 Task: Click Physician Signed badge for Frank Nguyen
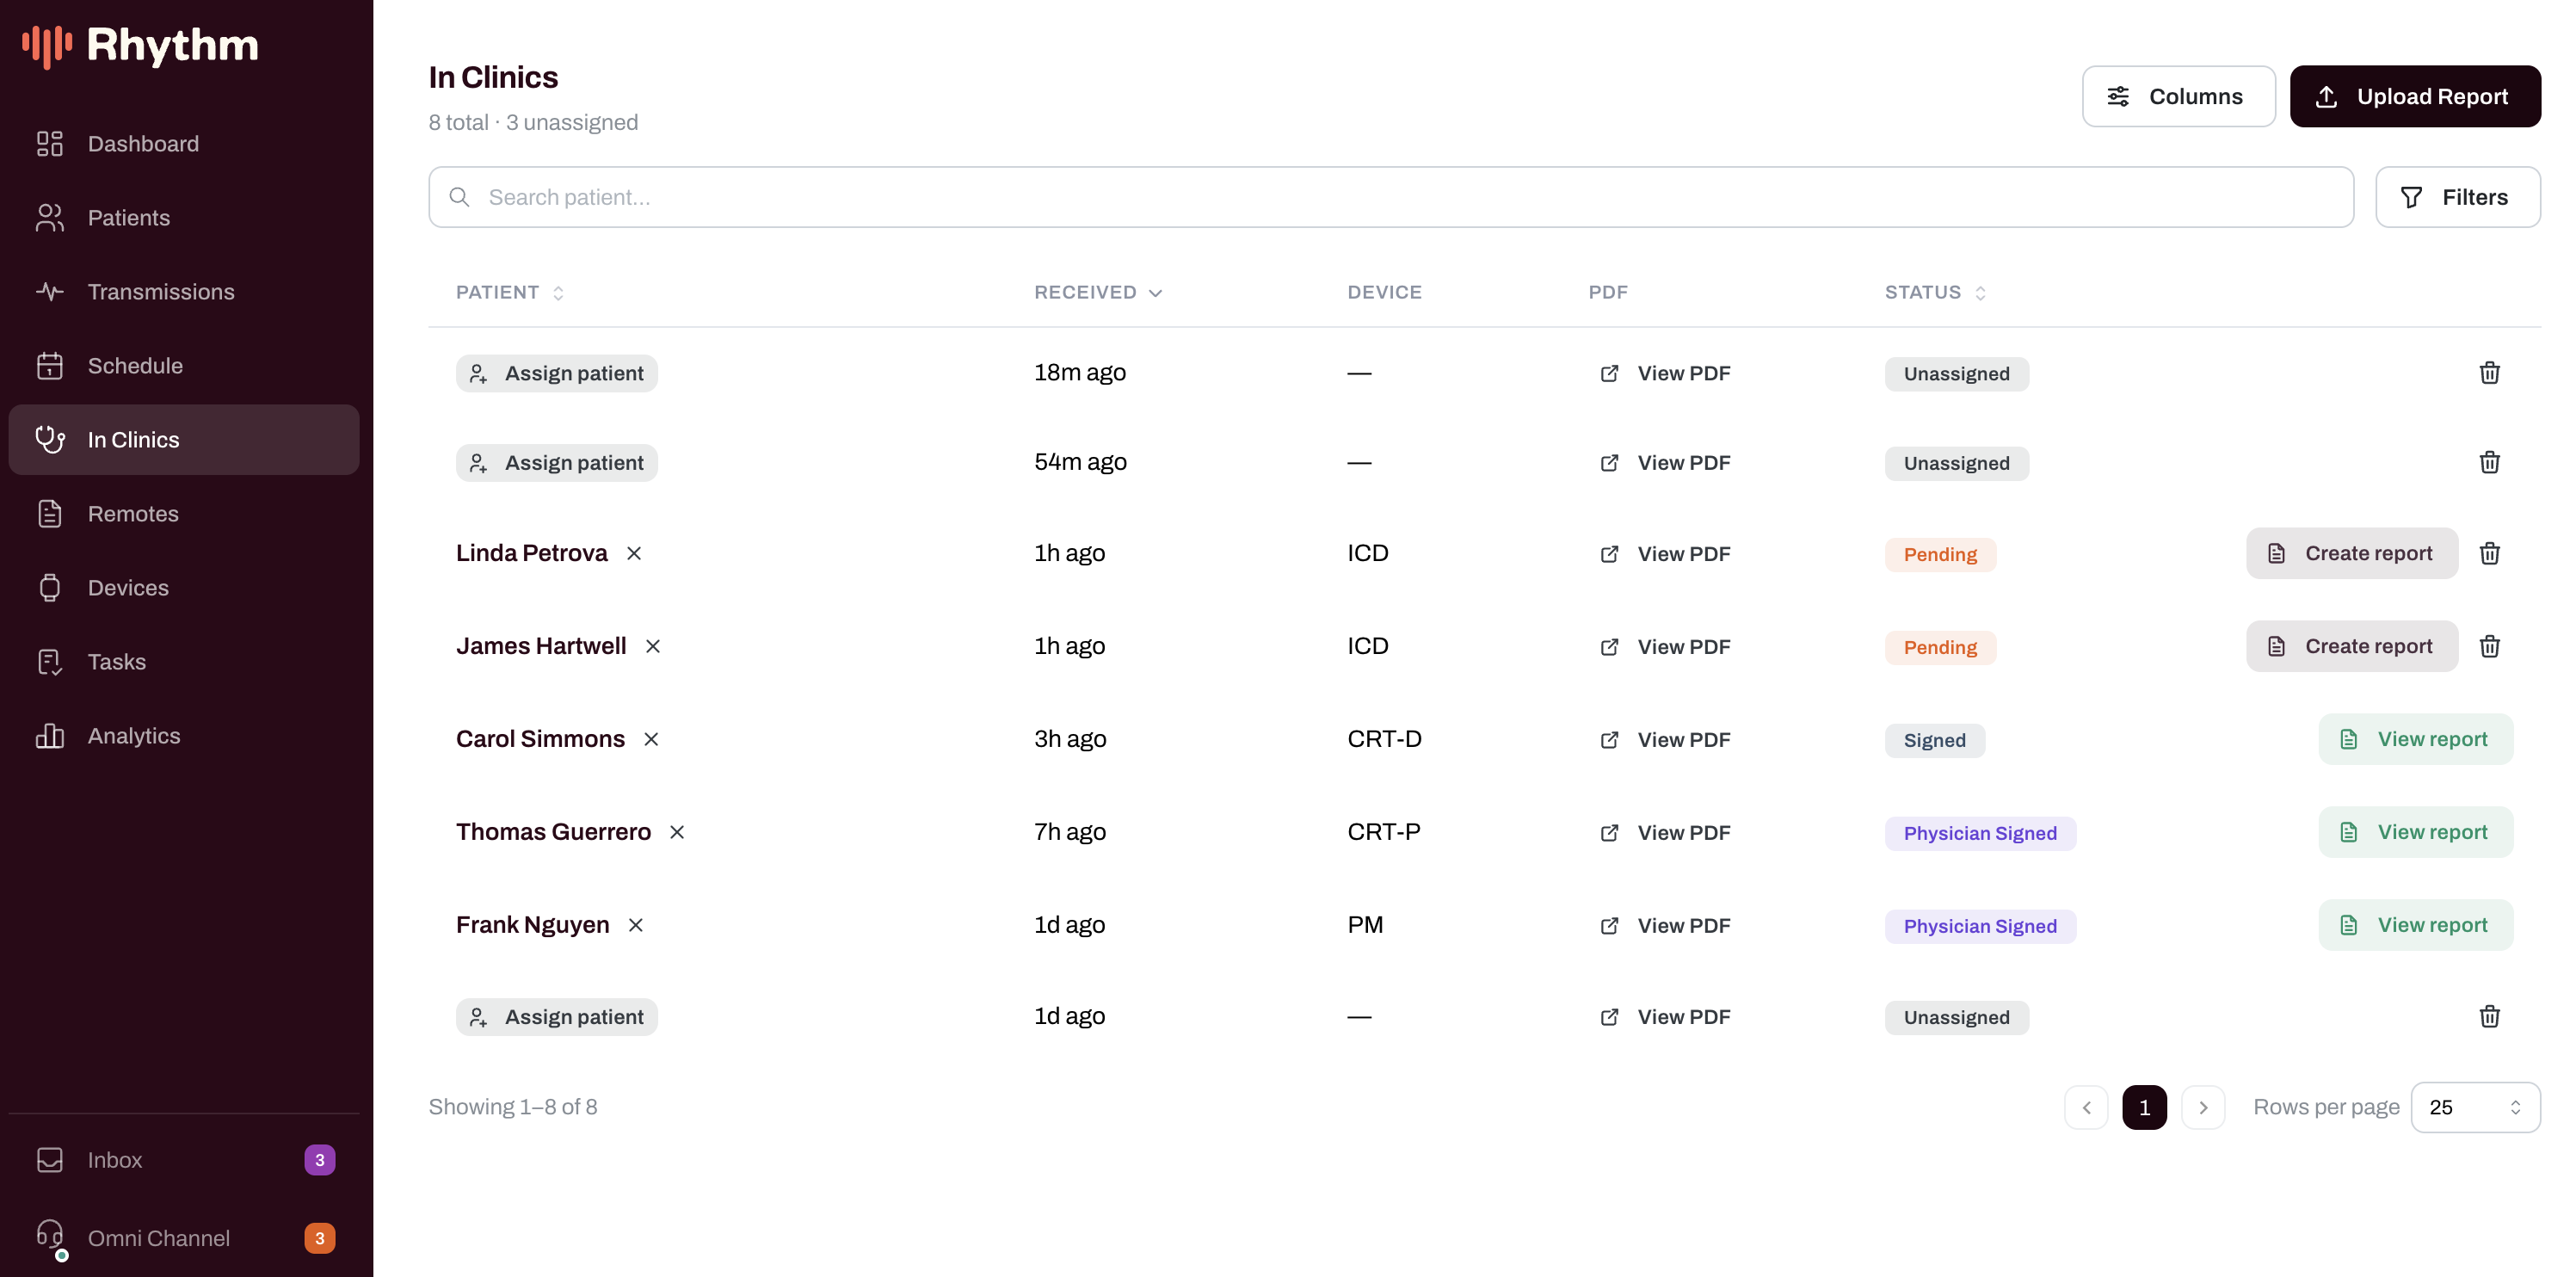[1980, 926]
